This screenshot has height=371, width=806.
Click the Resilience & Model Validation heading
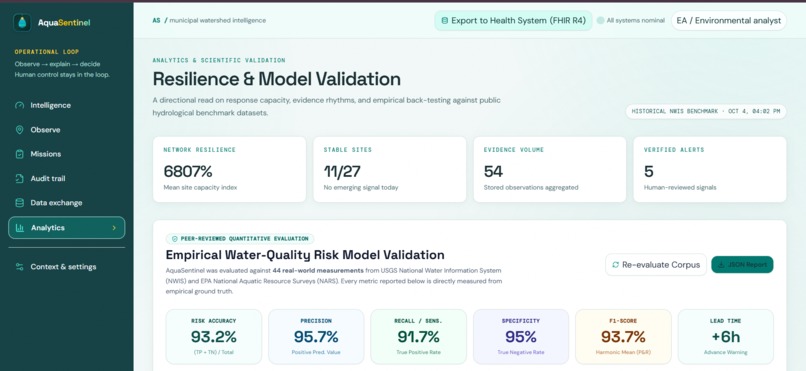(x=277, y=79)
